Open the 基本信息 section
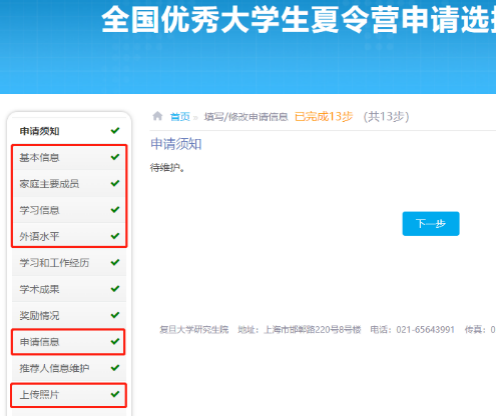Screen dimensions: 498x416 [x=69, y=157]
